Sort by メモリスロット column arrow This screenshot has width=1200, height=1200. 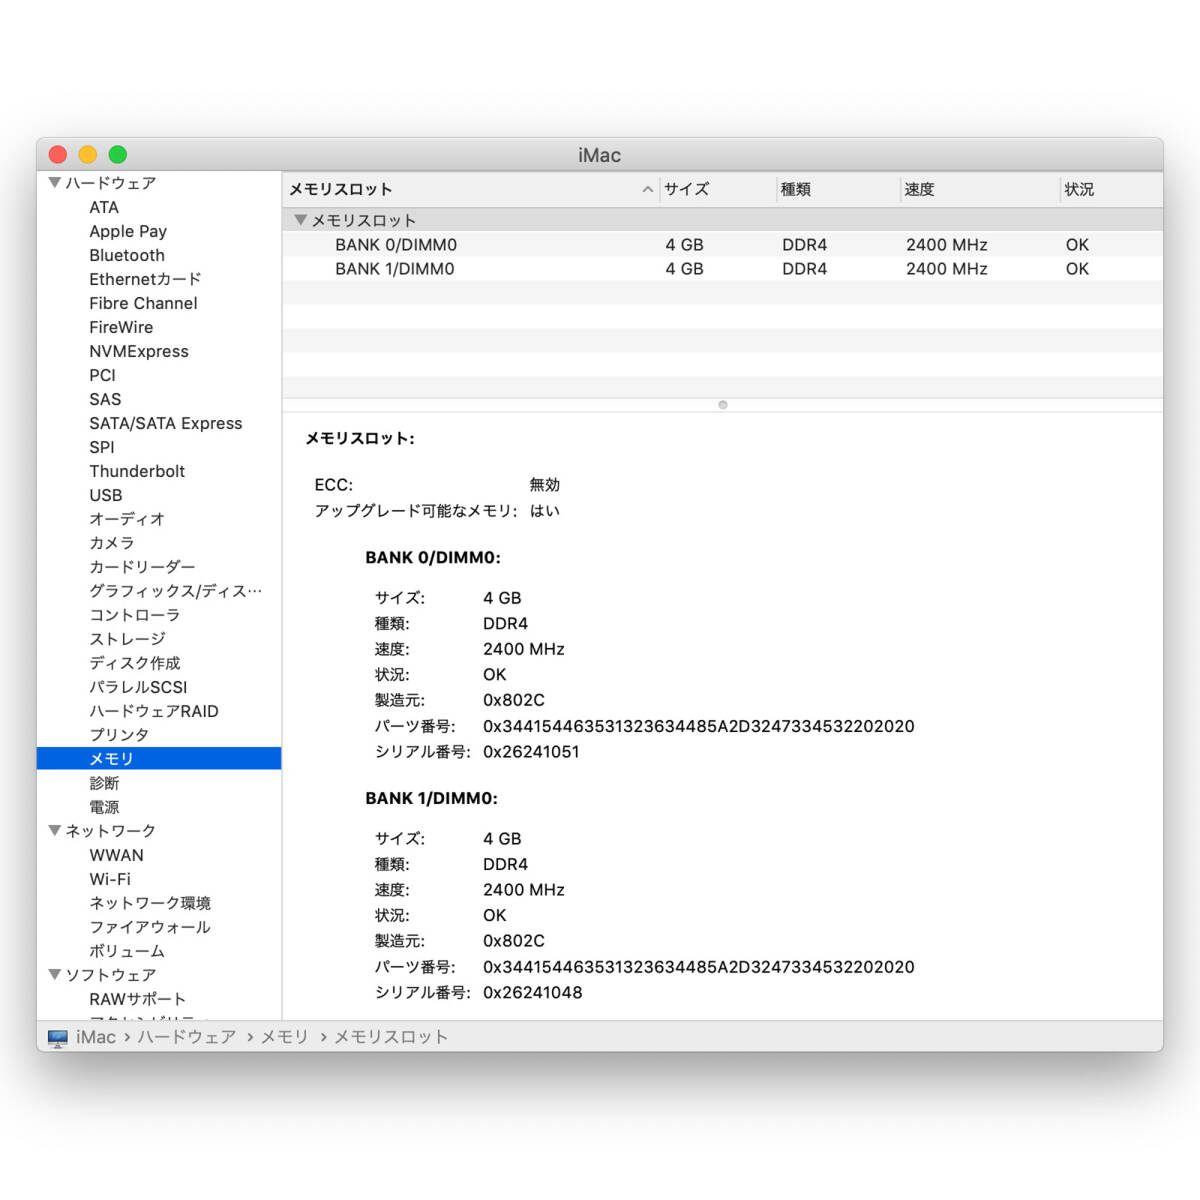[x=648, y=189]
